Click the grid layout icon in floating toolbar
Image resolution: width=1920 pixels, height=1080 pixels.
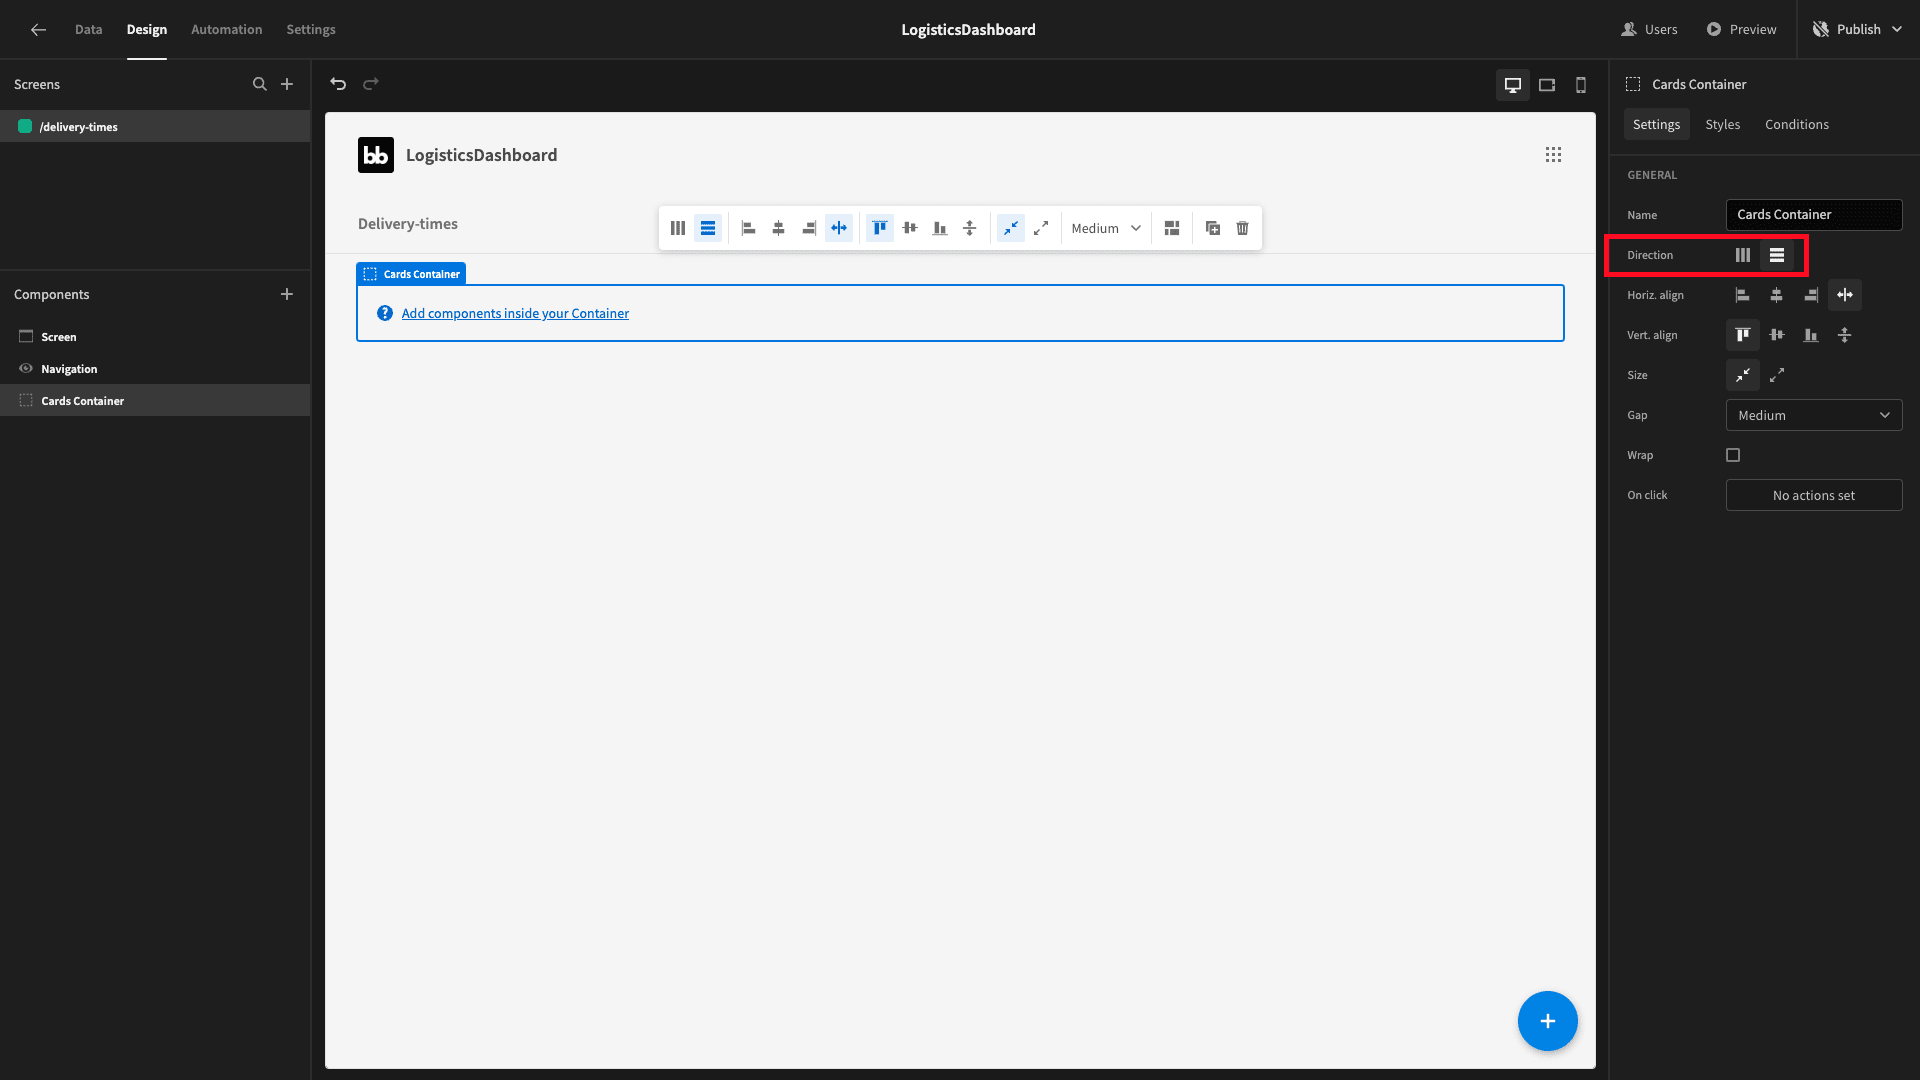point(1172,228)
